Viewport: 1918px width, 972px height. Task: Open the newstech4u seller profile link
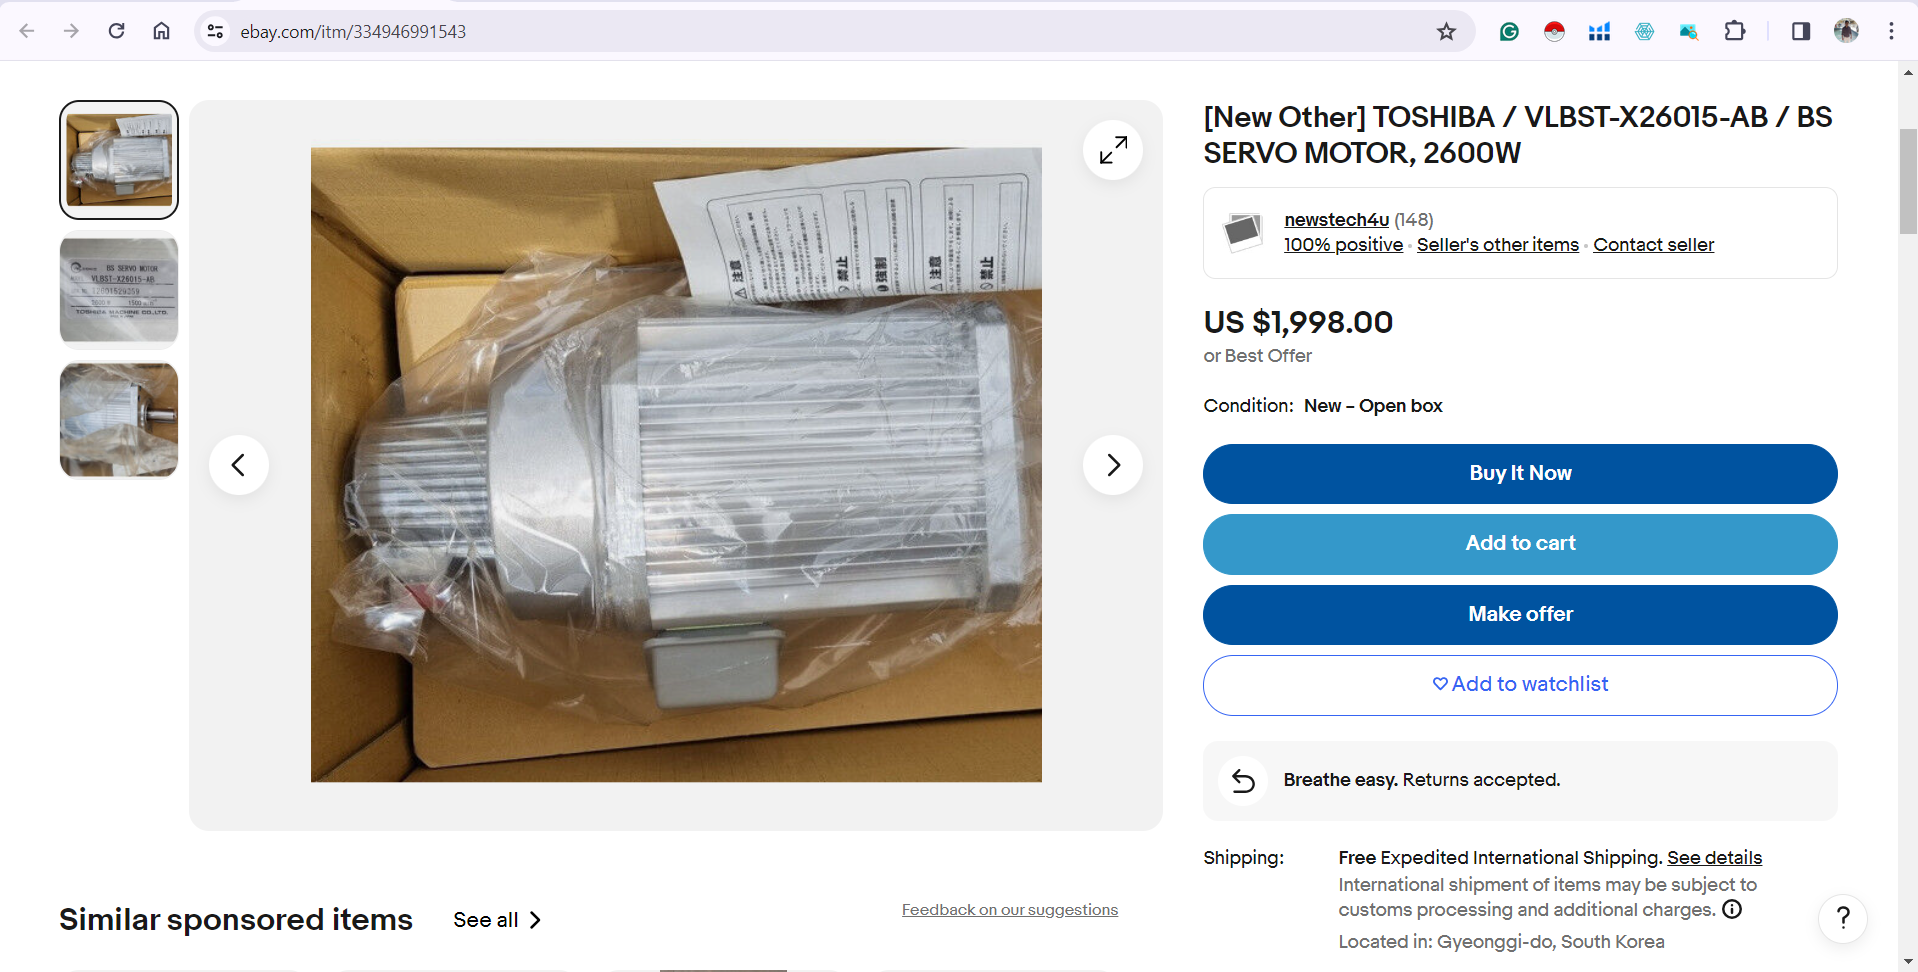[x=1336, y=219]
